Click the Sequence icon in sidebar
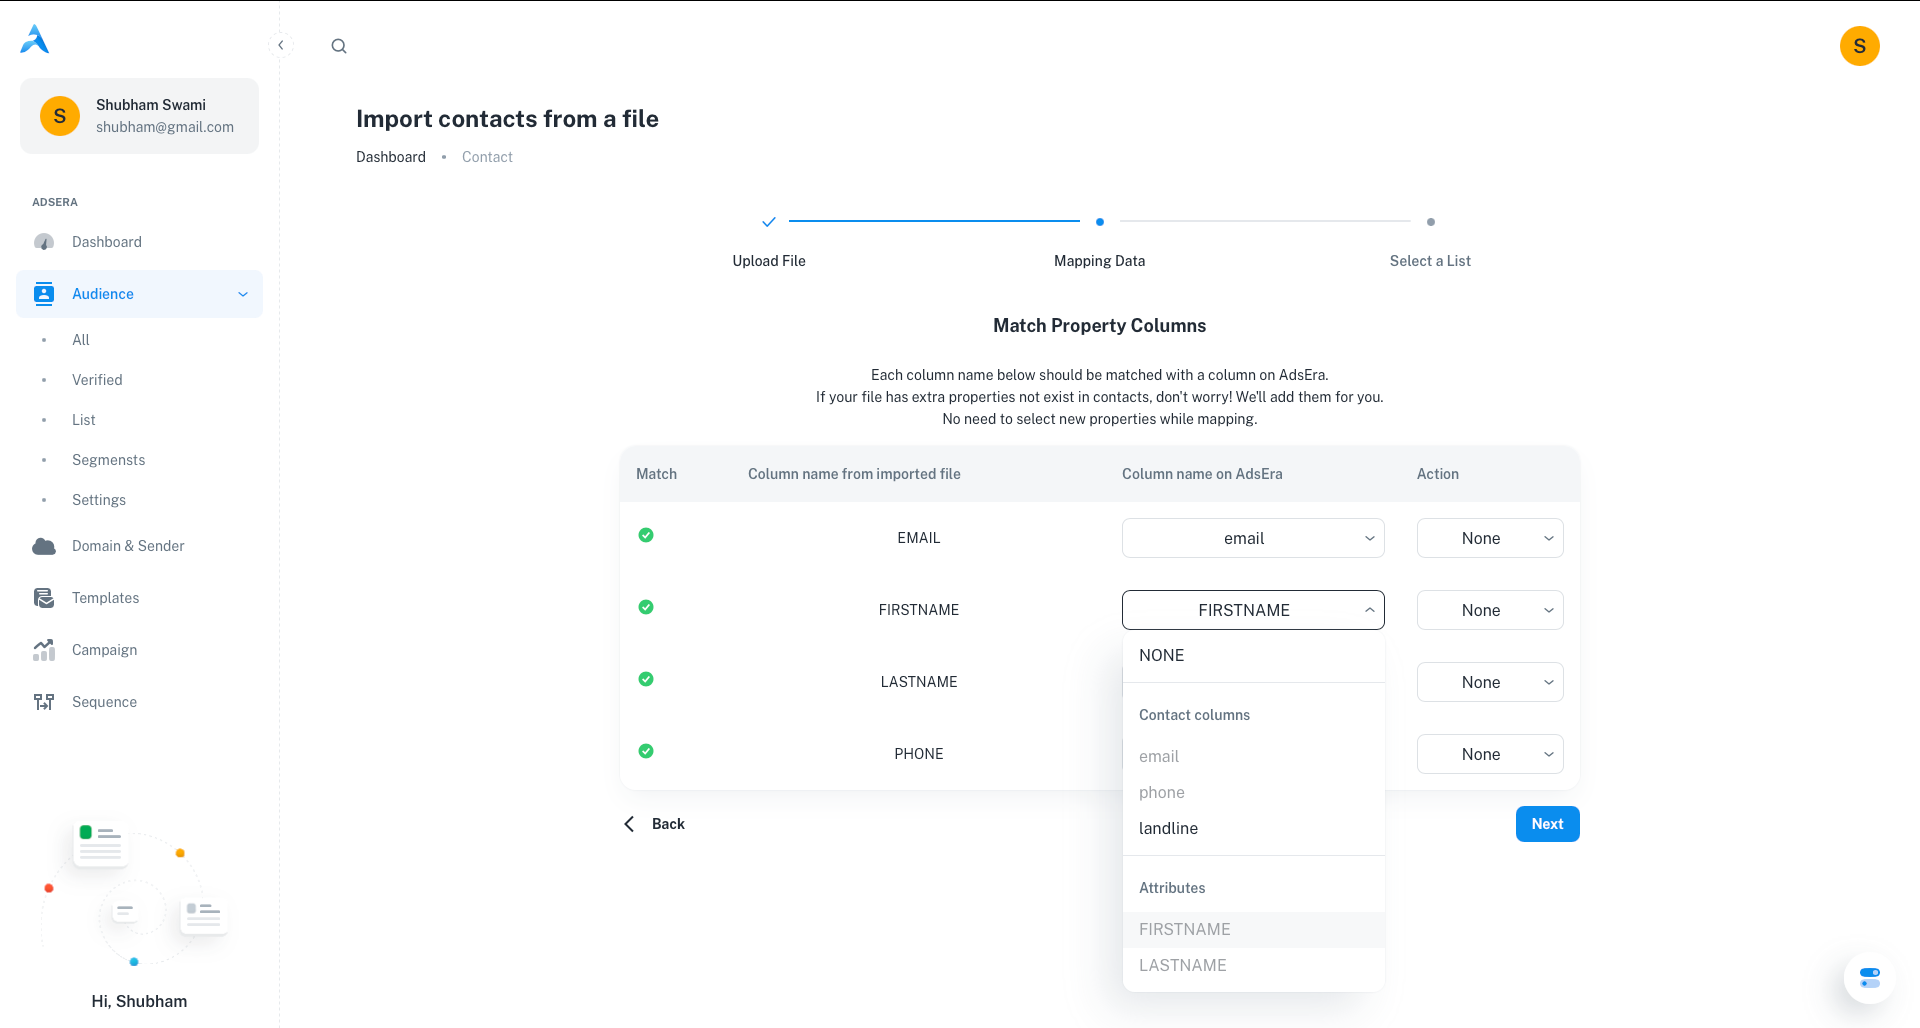This screenshot has height=1028, width=1920. pos(44,702)
